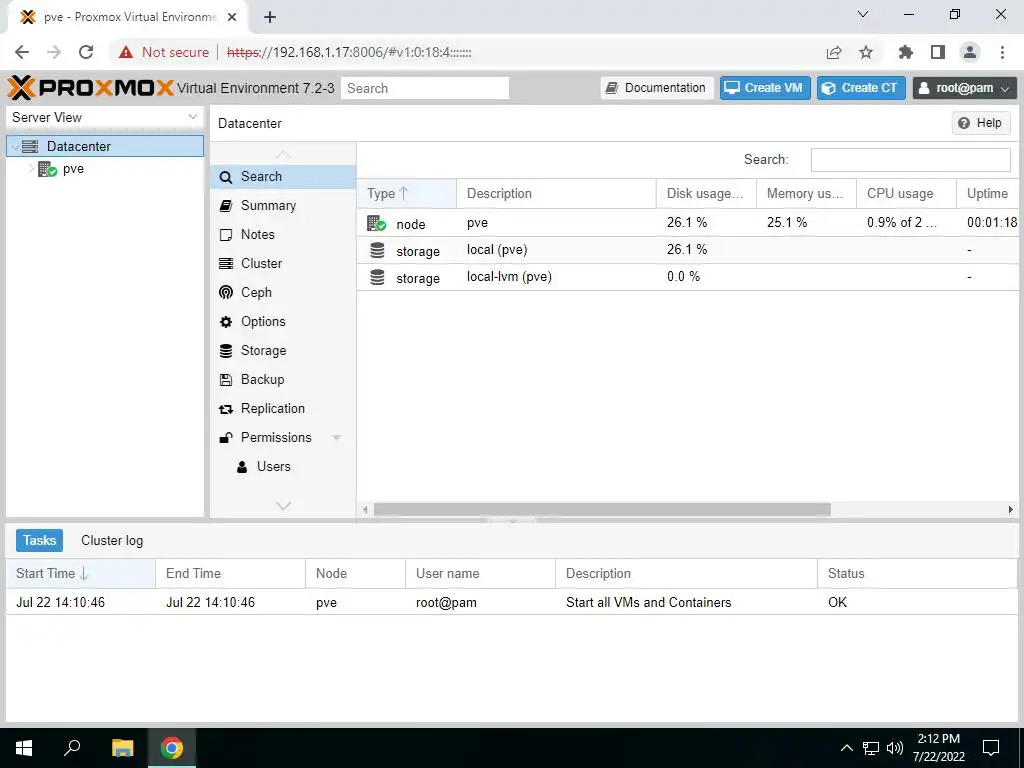The height and width of the screenshot is (768, 1024).
Task: Click the gear icon next to Options
Action: (226, 322)
